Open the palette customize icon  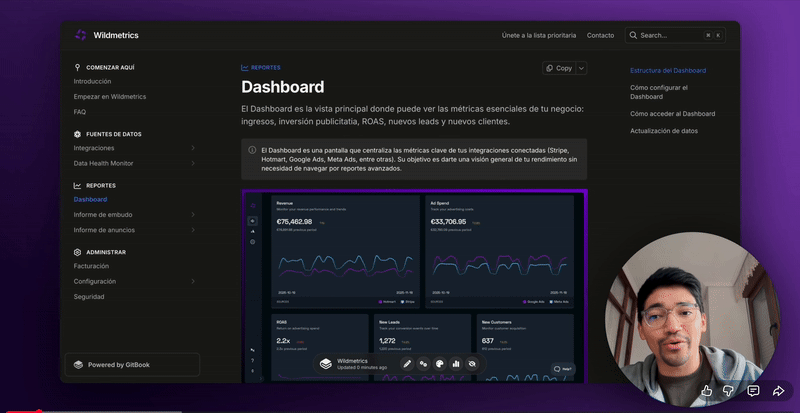click(x=439, y=364)
